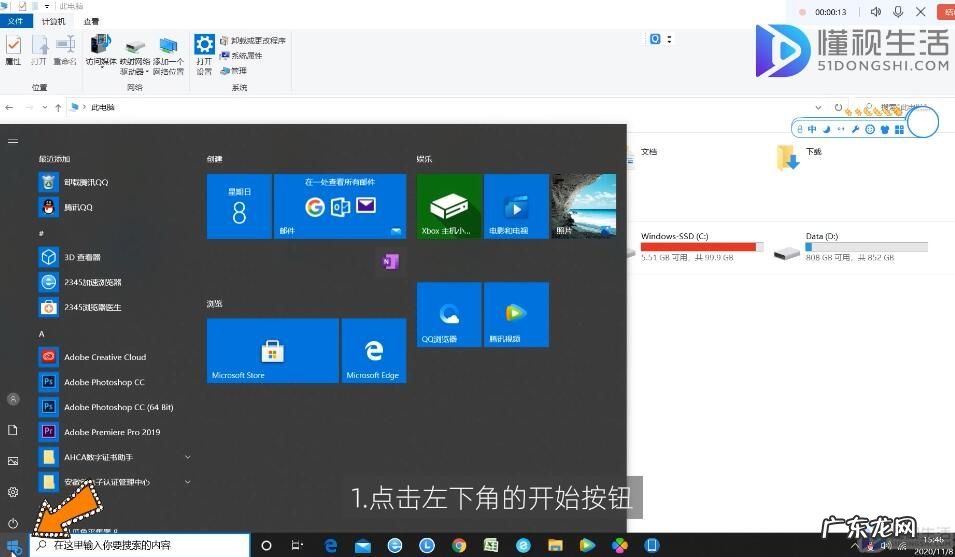Open the Excel icon on taskbar

491,545
